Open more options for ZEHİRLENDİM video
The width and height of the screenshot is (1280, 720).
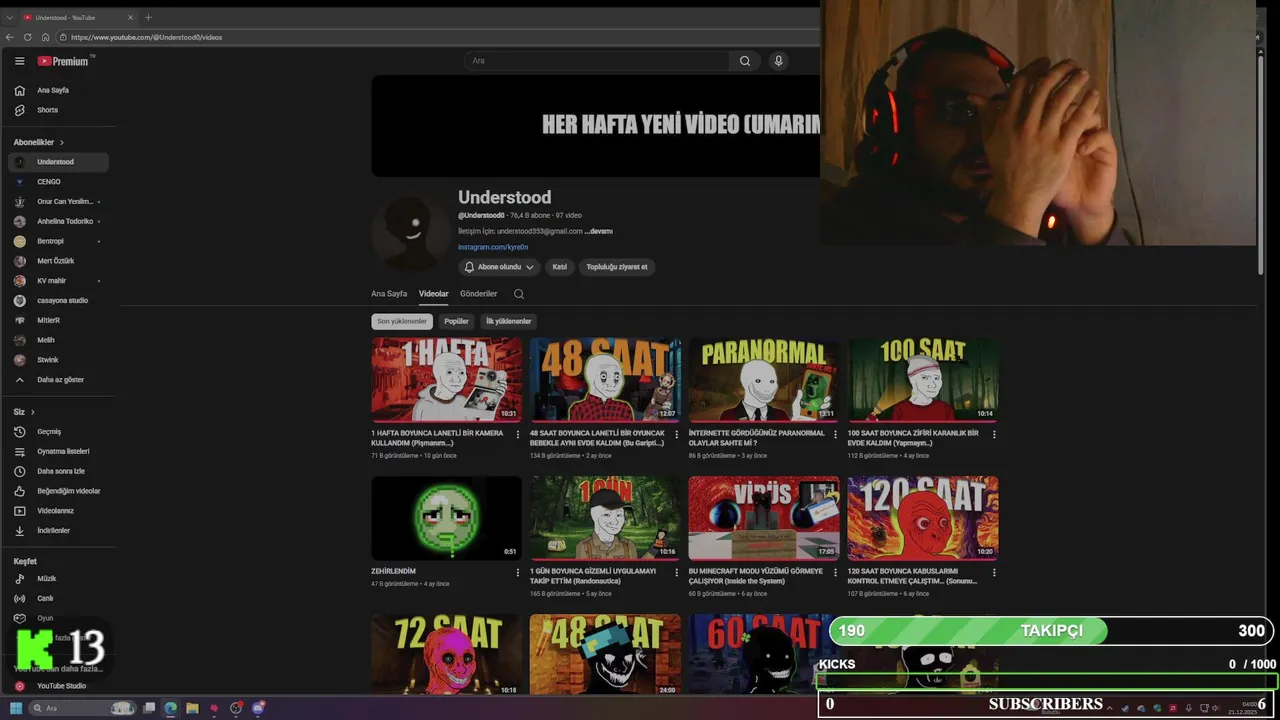tap(518, 572)
